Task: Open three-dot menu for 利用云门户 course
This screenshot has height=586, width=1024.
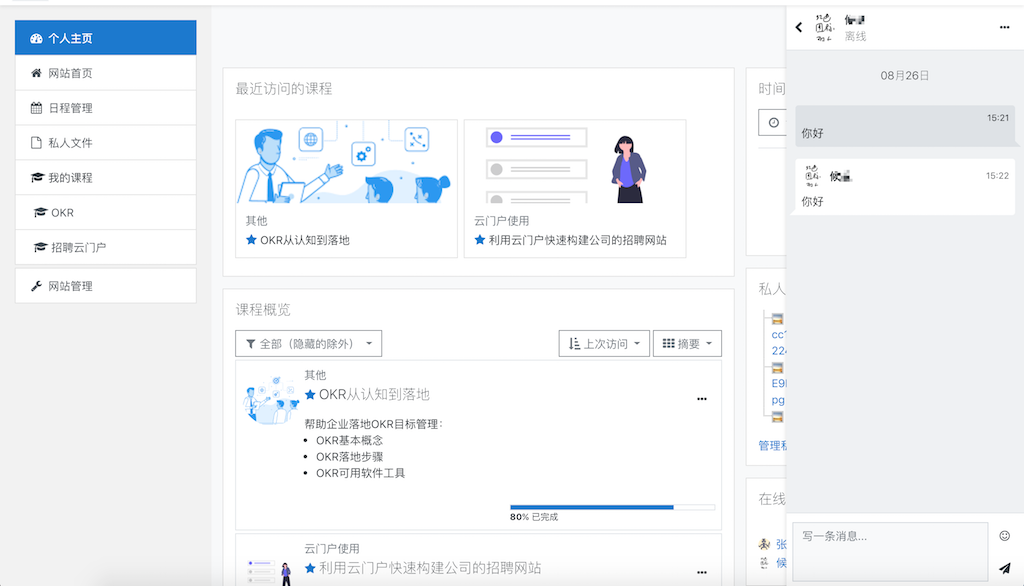Action: pyautogui.click(x=701, y=572)
